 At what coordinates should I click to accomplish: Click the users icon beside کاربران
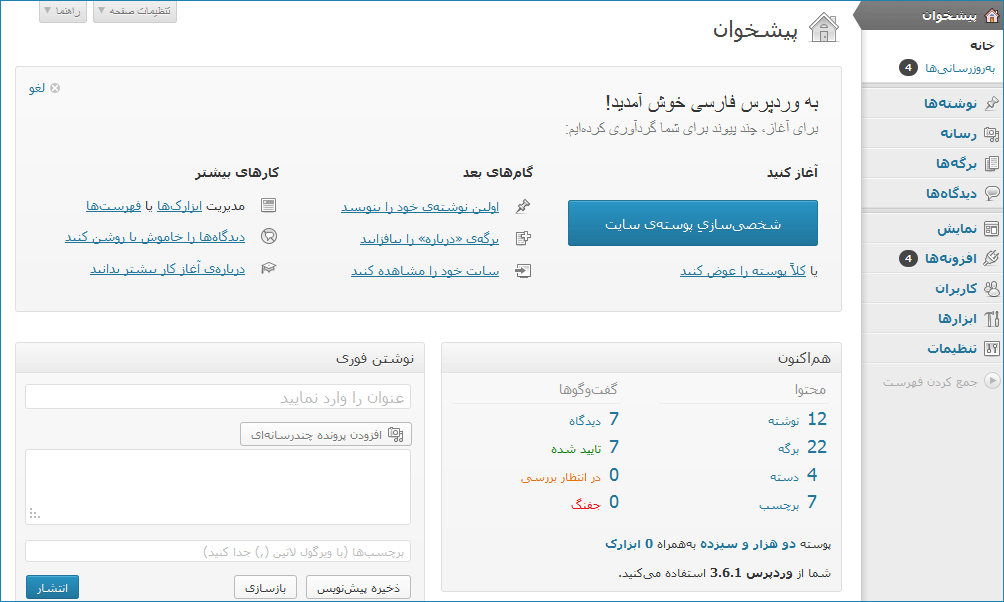991,288
